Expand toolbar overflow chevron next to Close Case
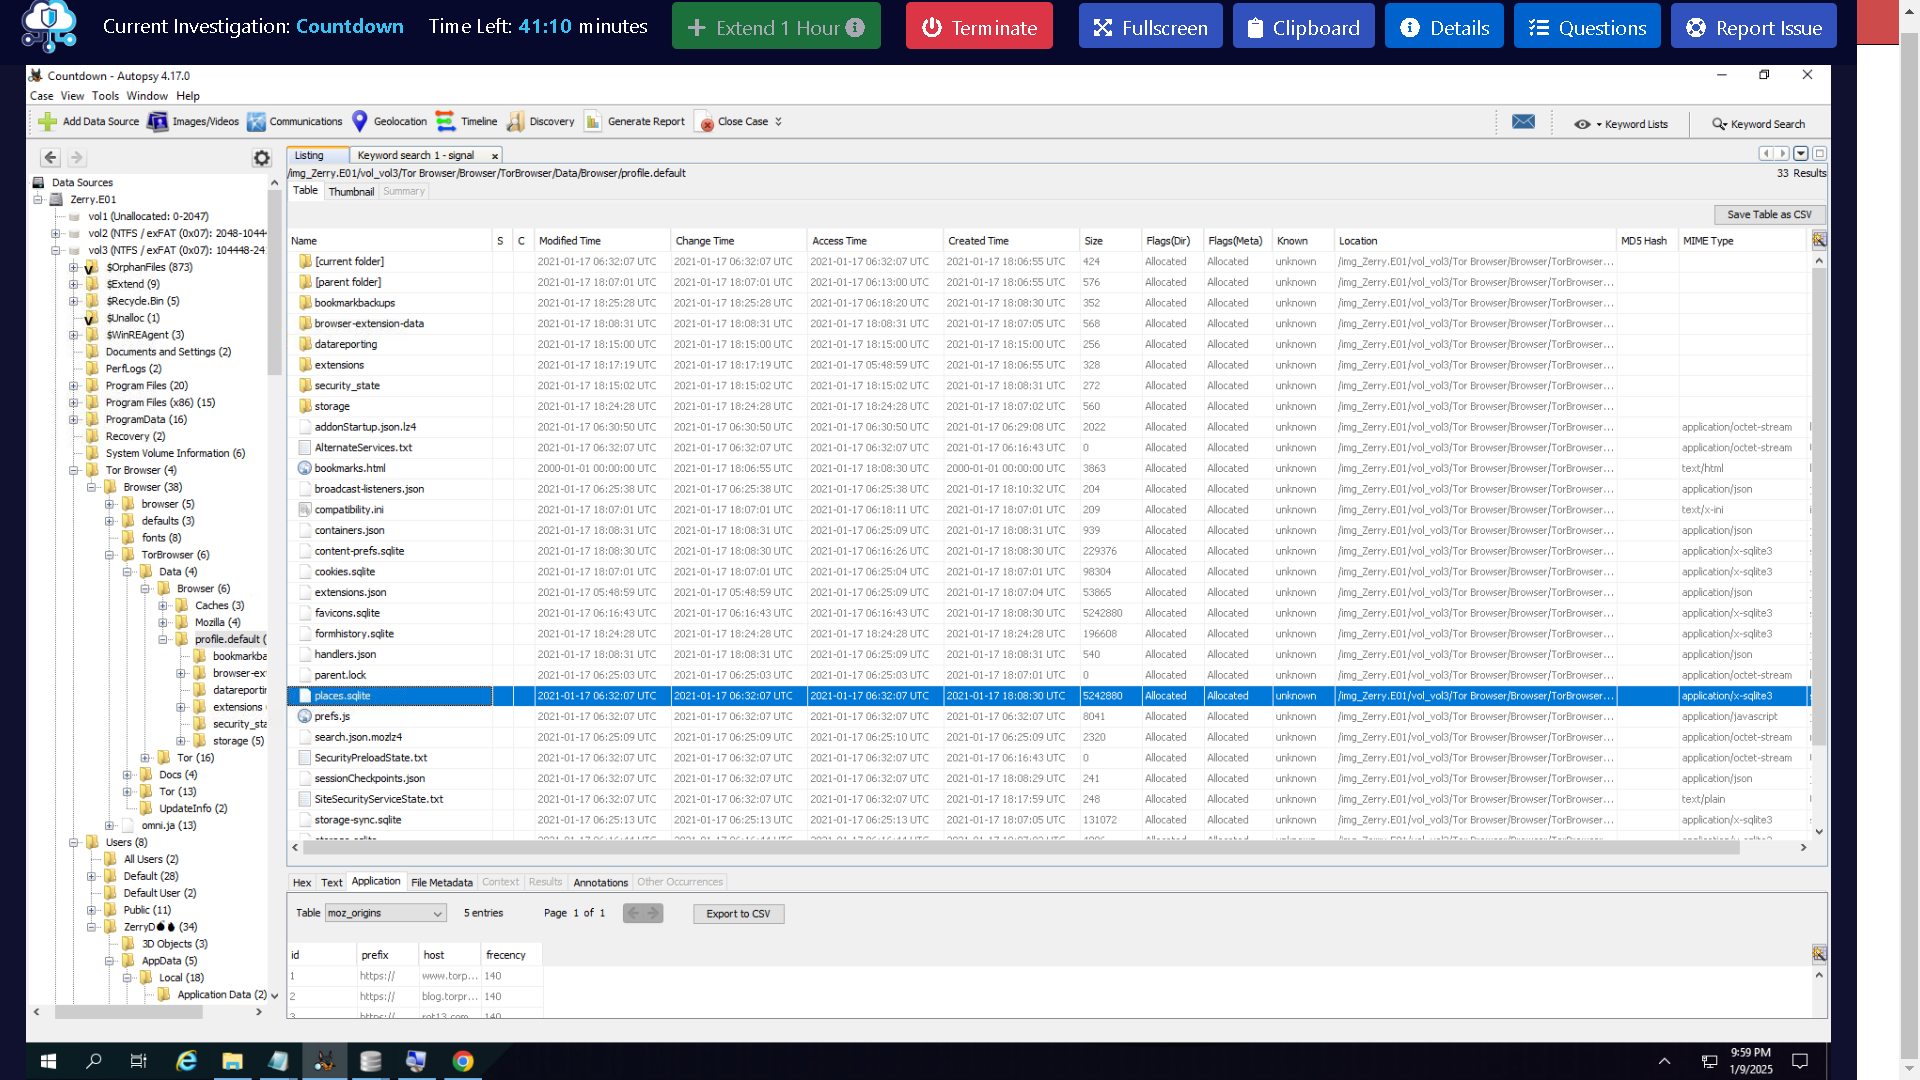The image size is (1920, 1080). (778, 122)
